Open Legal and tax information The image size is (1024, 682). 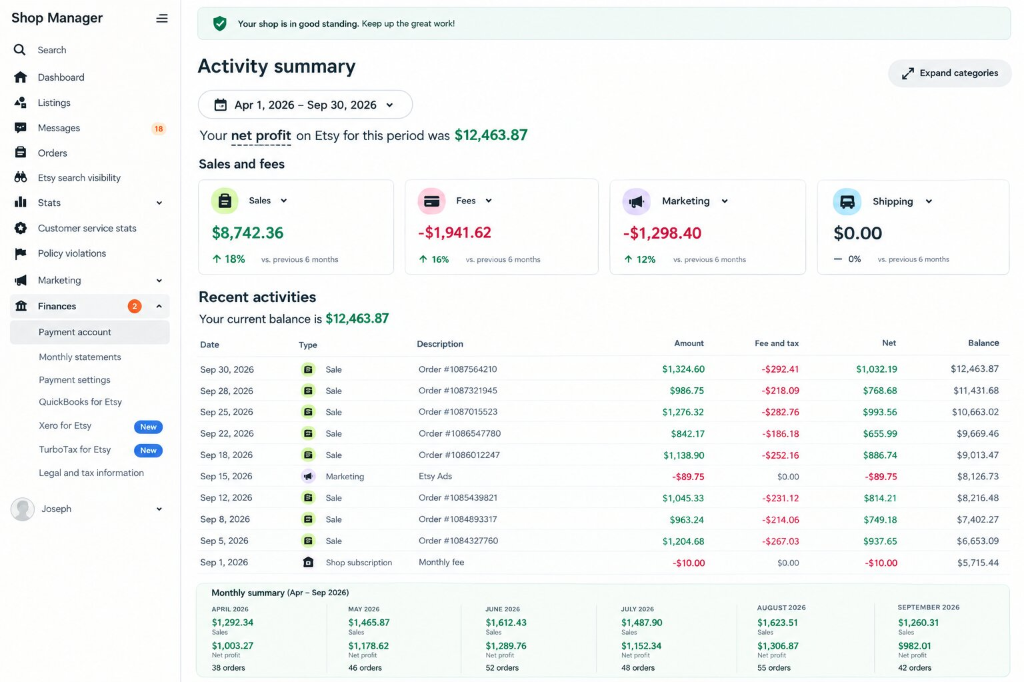[91, 472]
